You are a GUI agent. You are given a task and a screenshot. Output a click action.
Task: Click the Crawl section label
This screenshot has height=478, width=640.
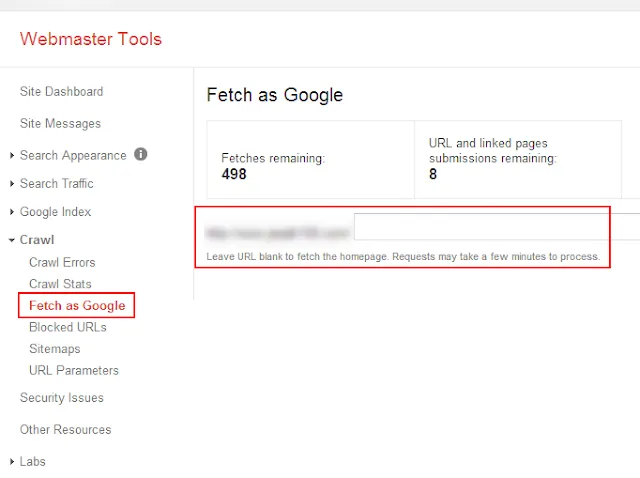(x=37, y=240)
